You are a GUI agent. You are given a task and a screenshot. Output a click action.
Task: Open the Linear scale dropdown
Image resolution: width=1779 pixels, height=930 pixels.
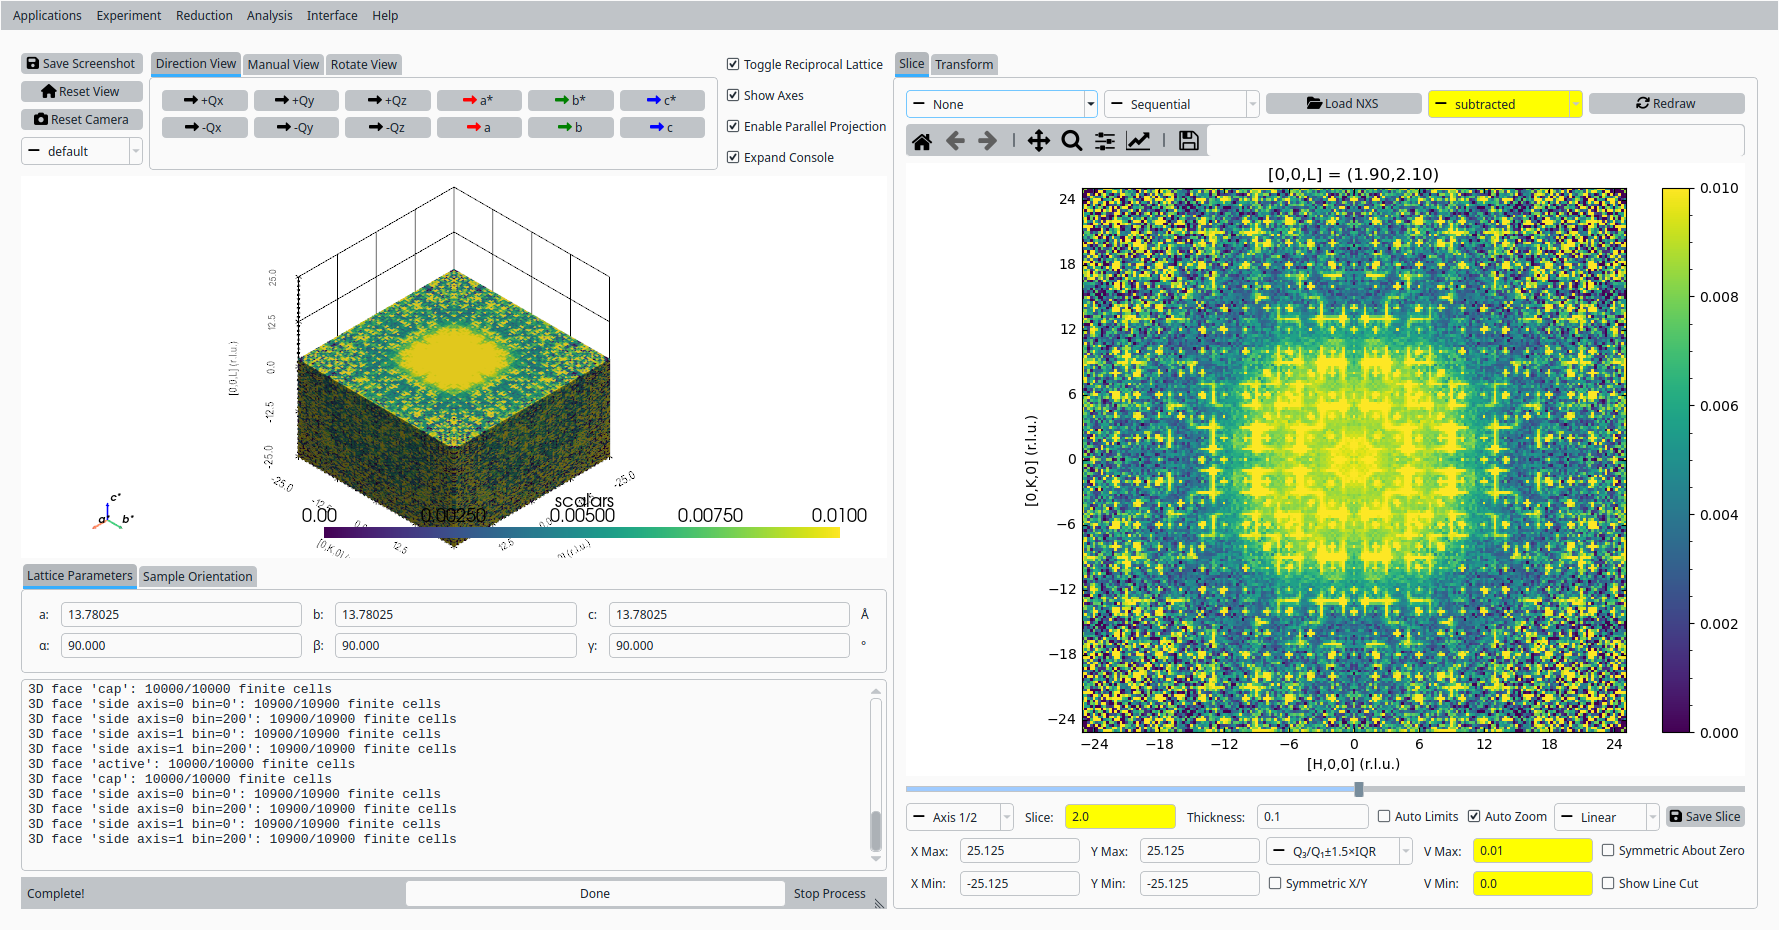tap(1606, 817)
